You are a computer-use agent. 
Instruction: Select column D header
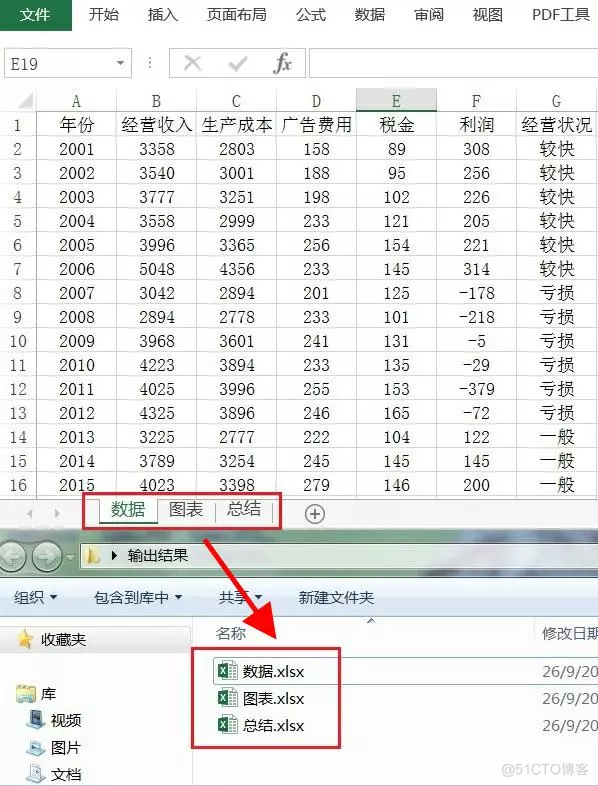point(316,101)
